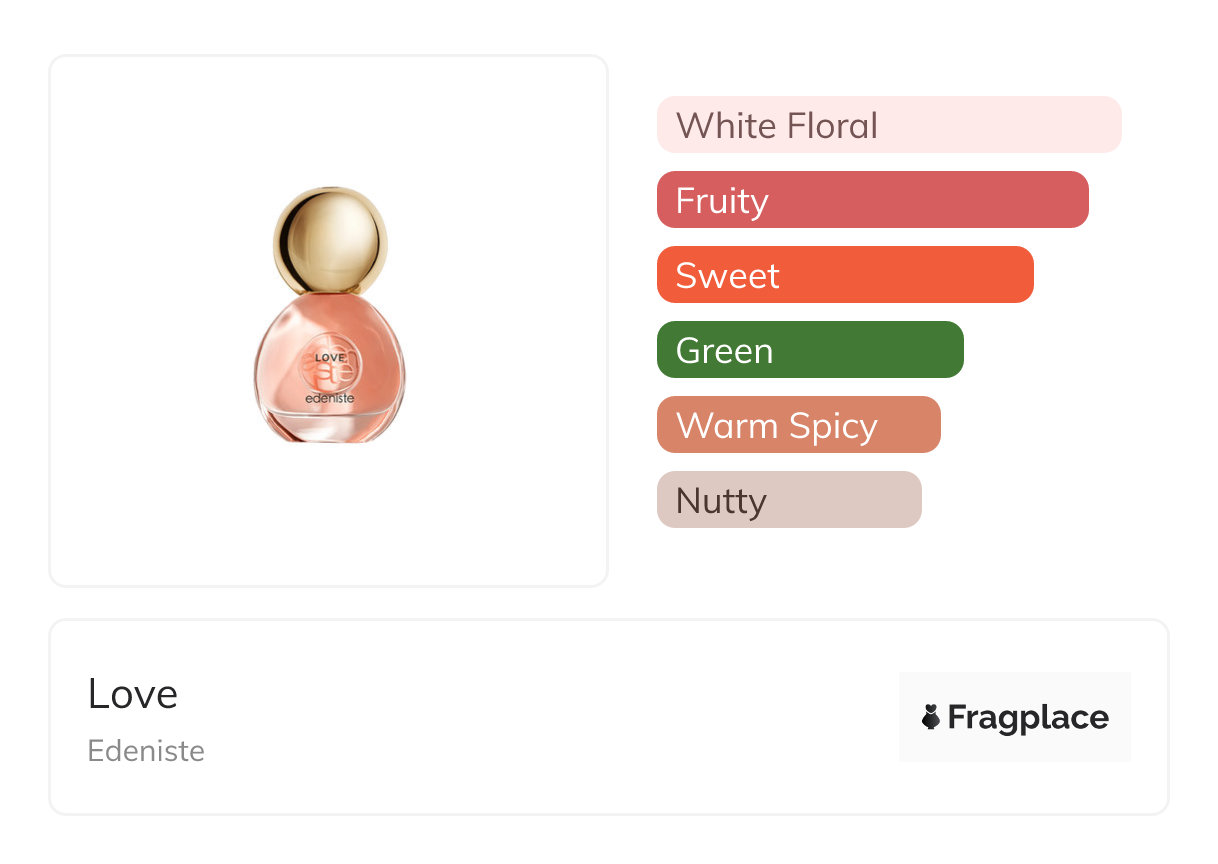The width and height of the screenshot is (1218, 864).
Task: Click blank middle area of the bottom info card
Action: tap(550, 717)
